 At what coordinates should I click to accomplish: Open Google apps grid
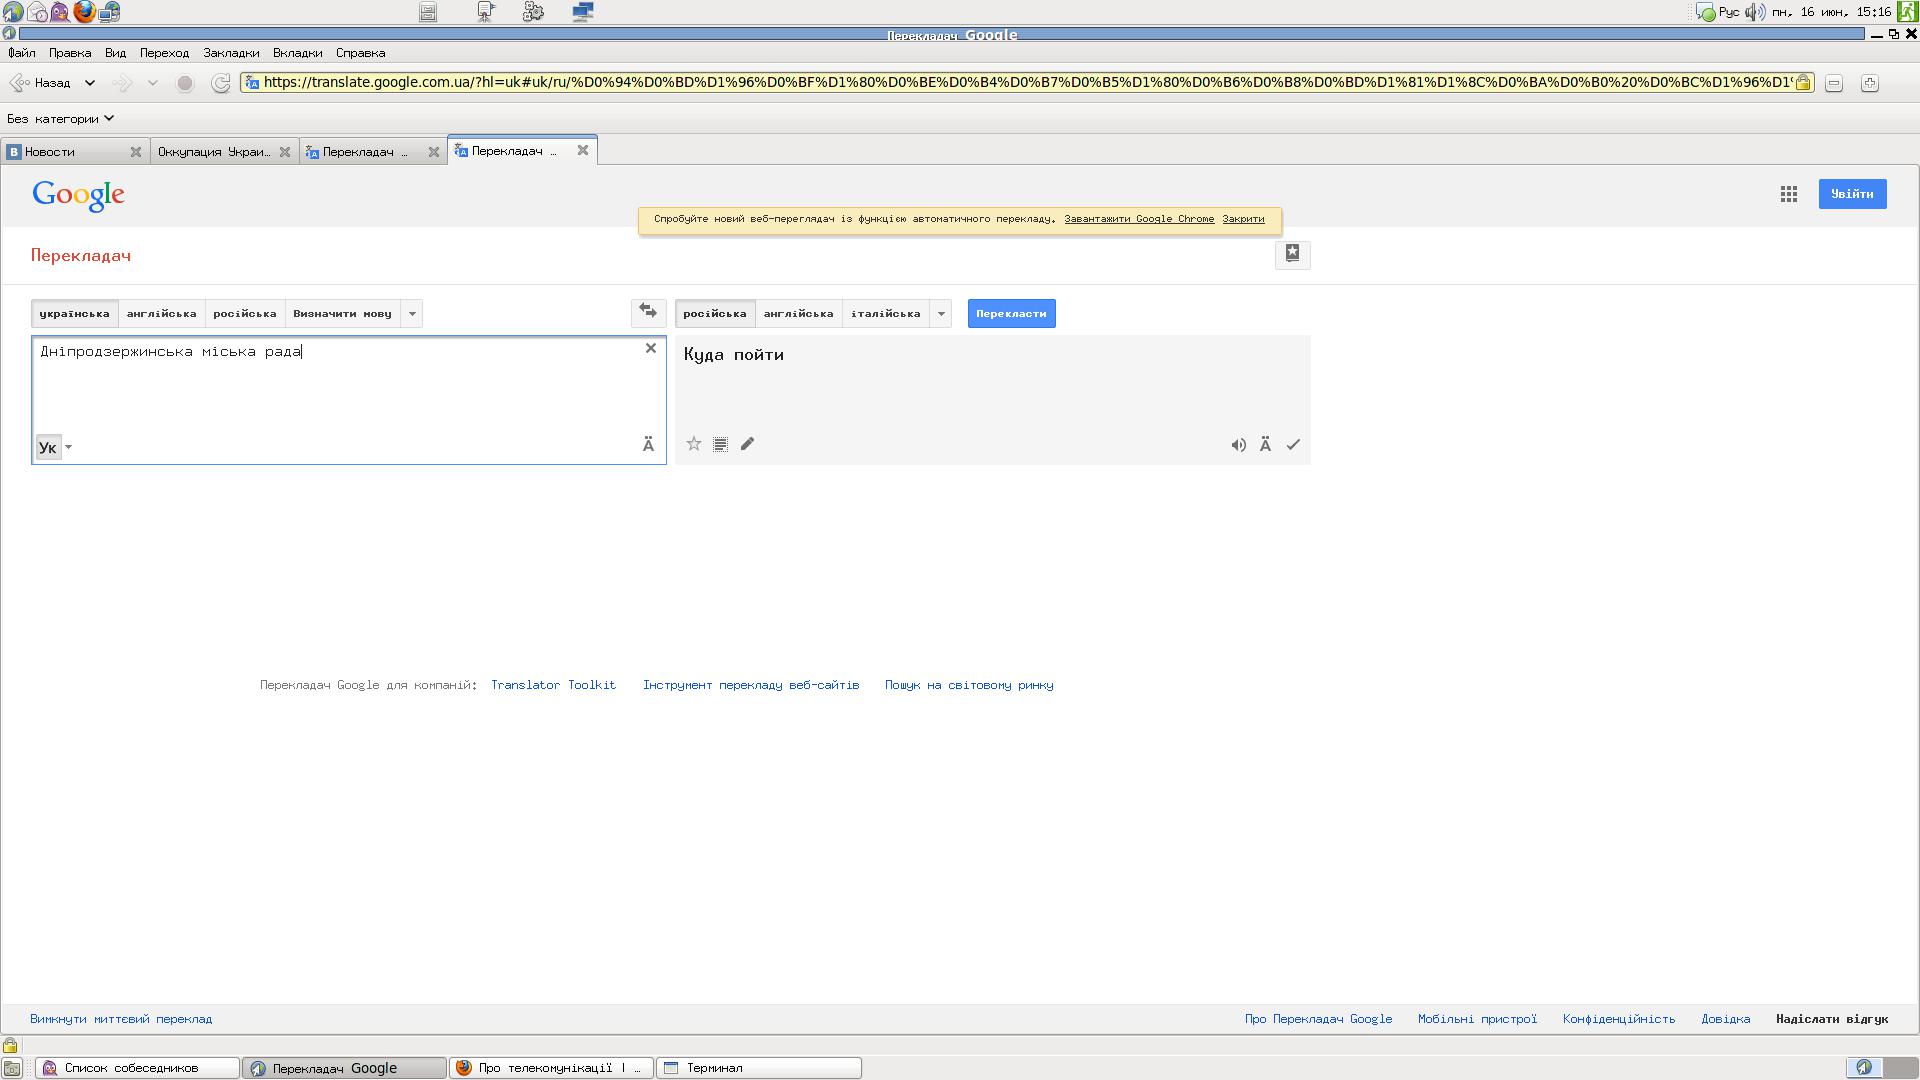(x=1789, y=194)
